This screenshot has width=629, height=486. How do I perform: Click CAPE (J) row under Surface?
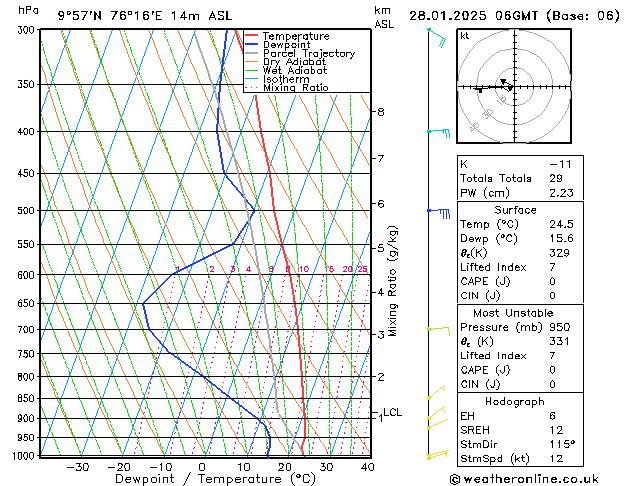point(520,281)
